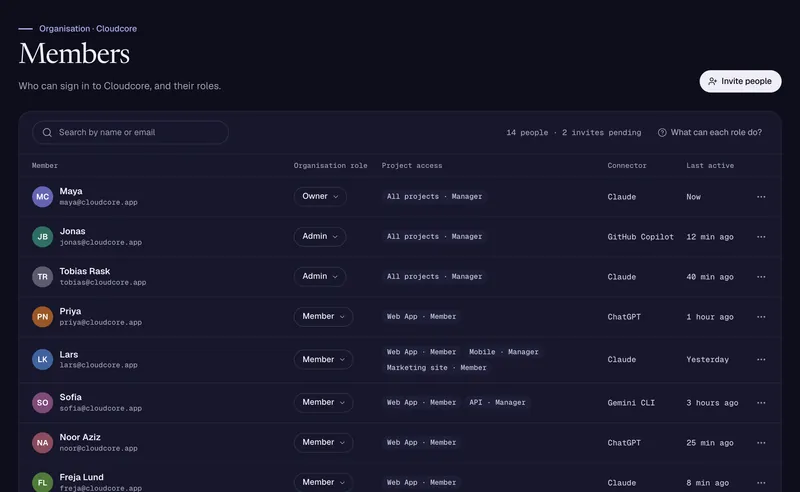Image resolution: width=800 pixels, height=492 pixels.
Task: Click the Last active column header
Action: click(710, 165)
